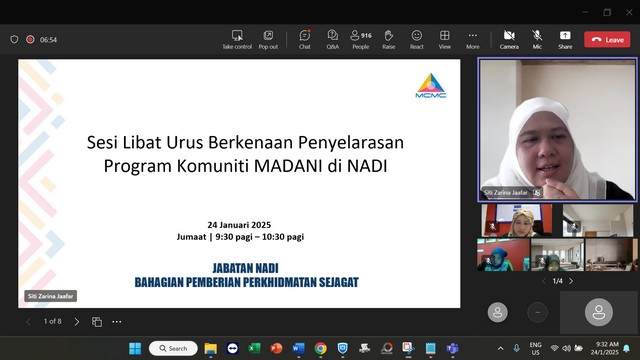Click the Share screen icon
Screen dimensions: 640x360
tap(565, 40)
